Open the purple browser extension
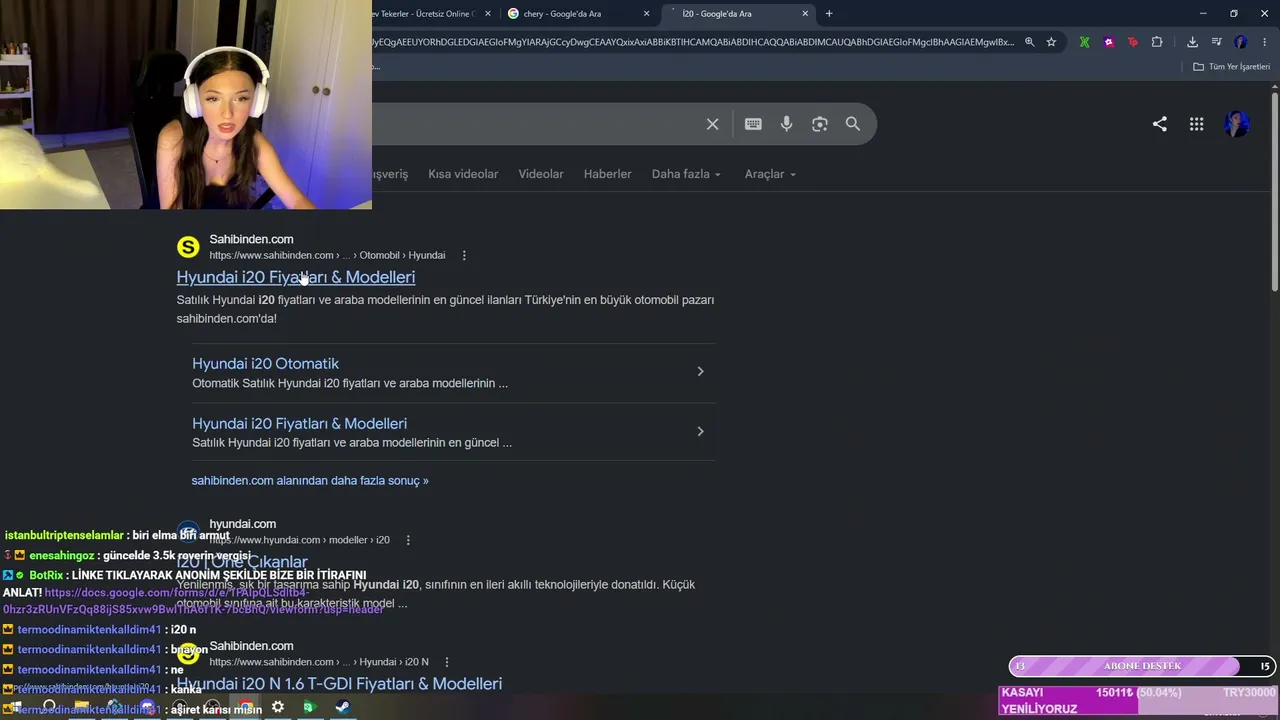 click(1108, 42)
